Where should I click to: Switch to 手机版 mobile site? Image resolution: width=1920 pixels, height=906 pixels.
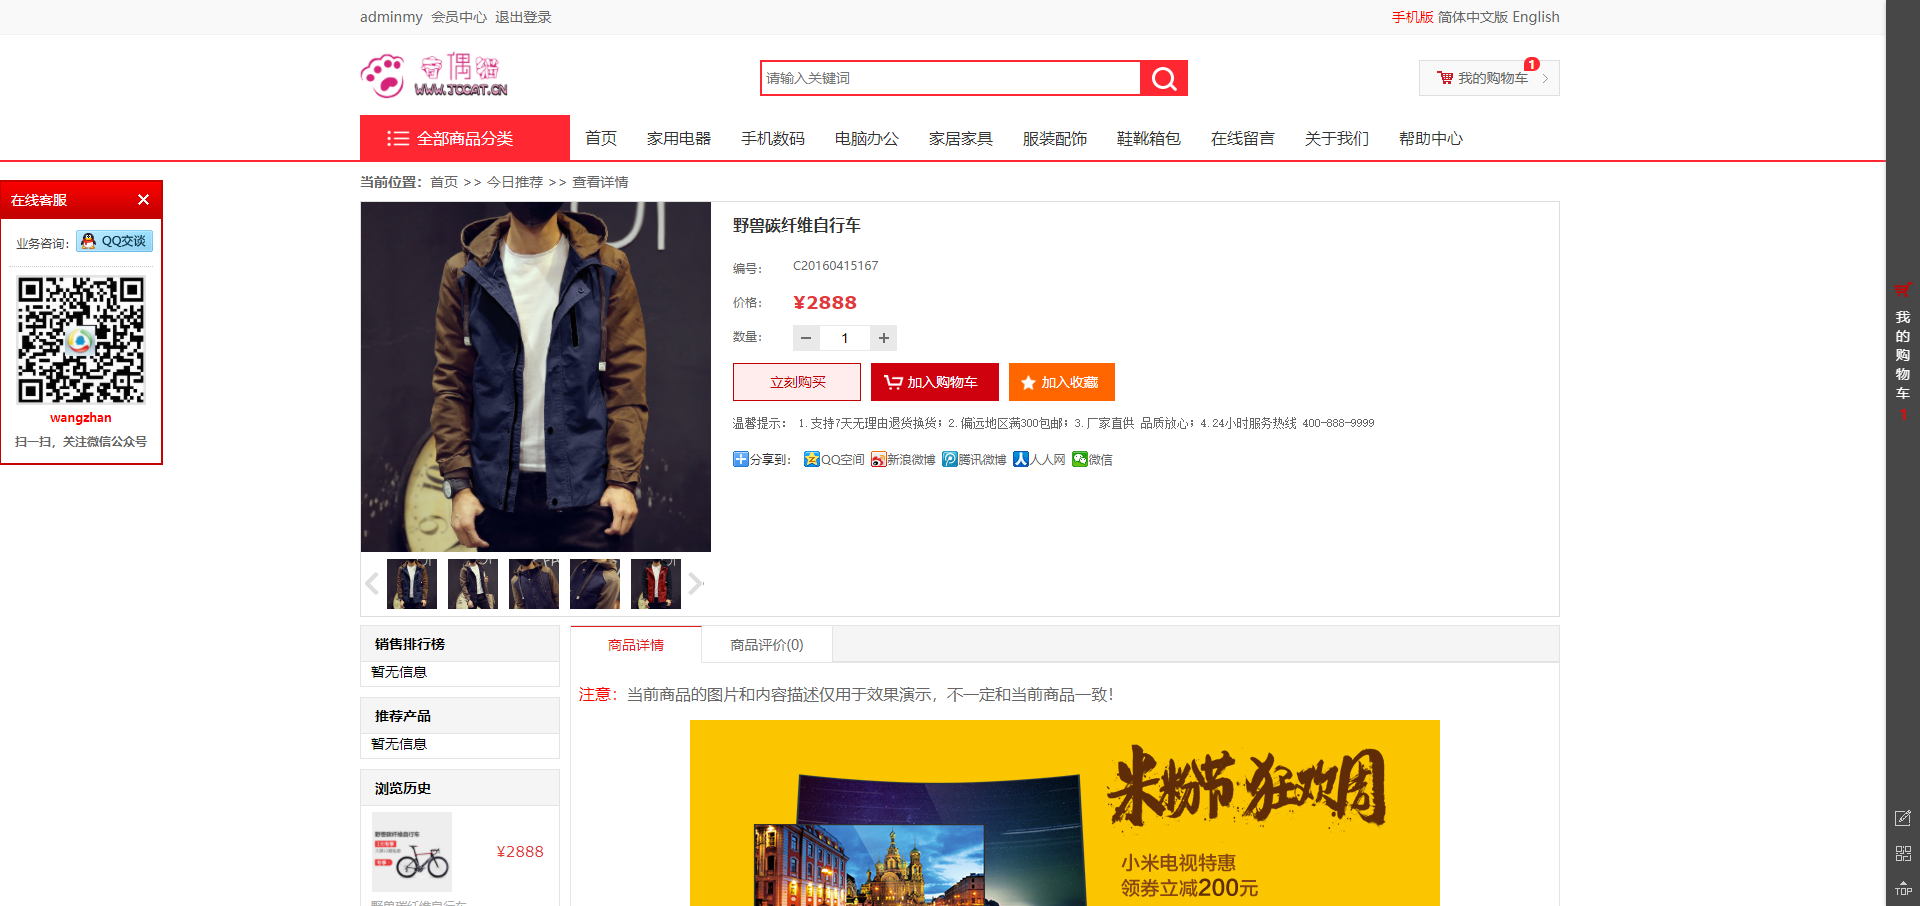[1412, 17]
